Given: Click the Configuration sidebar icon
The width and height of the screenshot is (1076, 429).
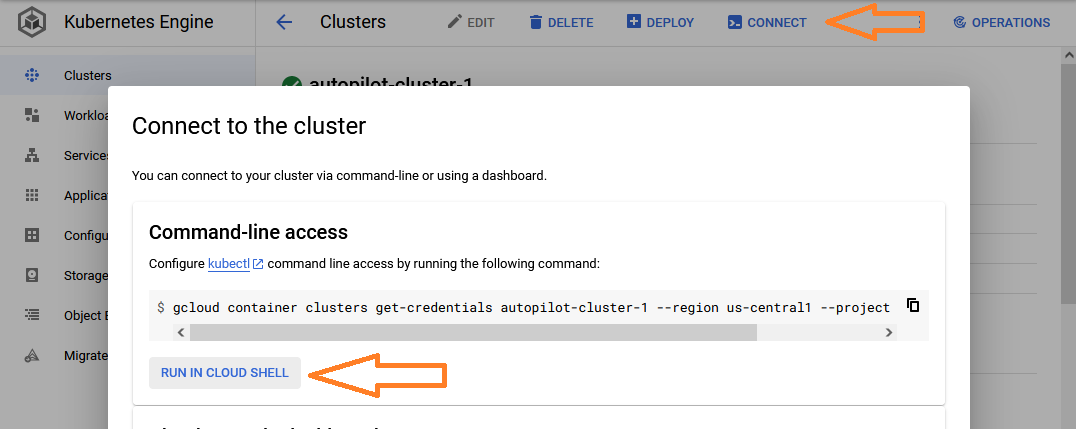Looking at the screenshot, I should [x=32, y=235].
